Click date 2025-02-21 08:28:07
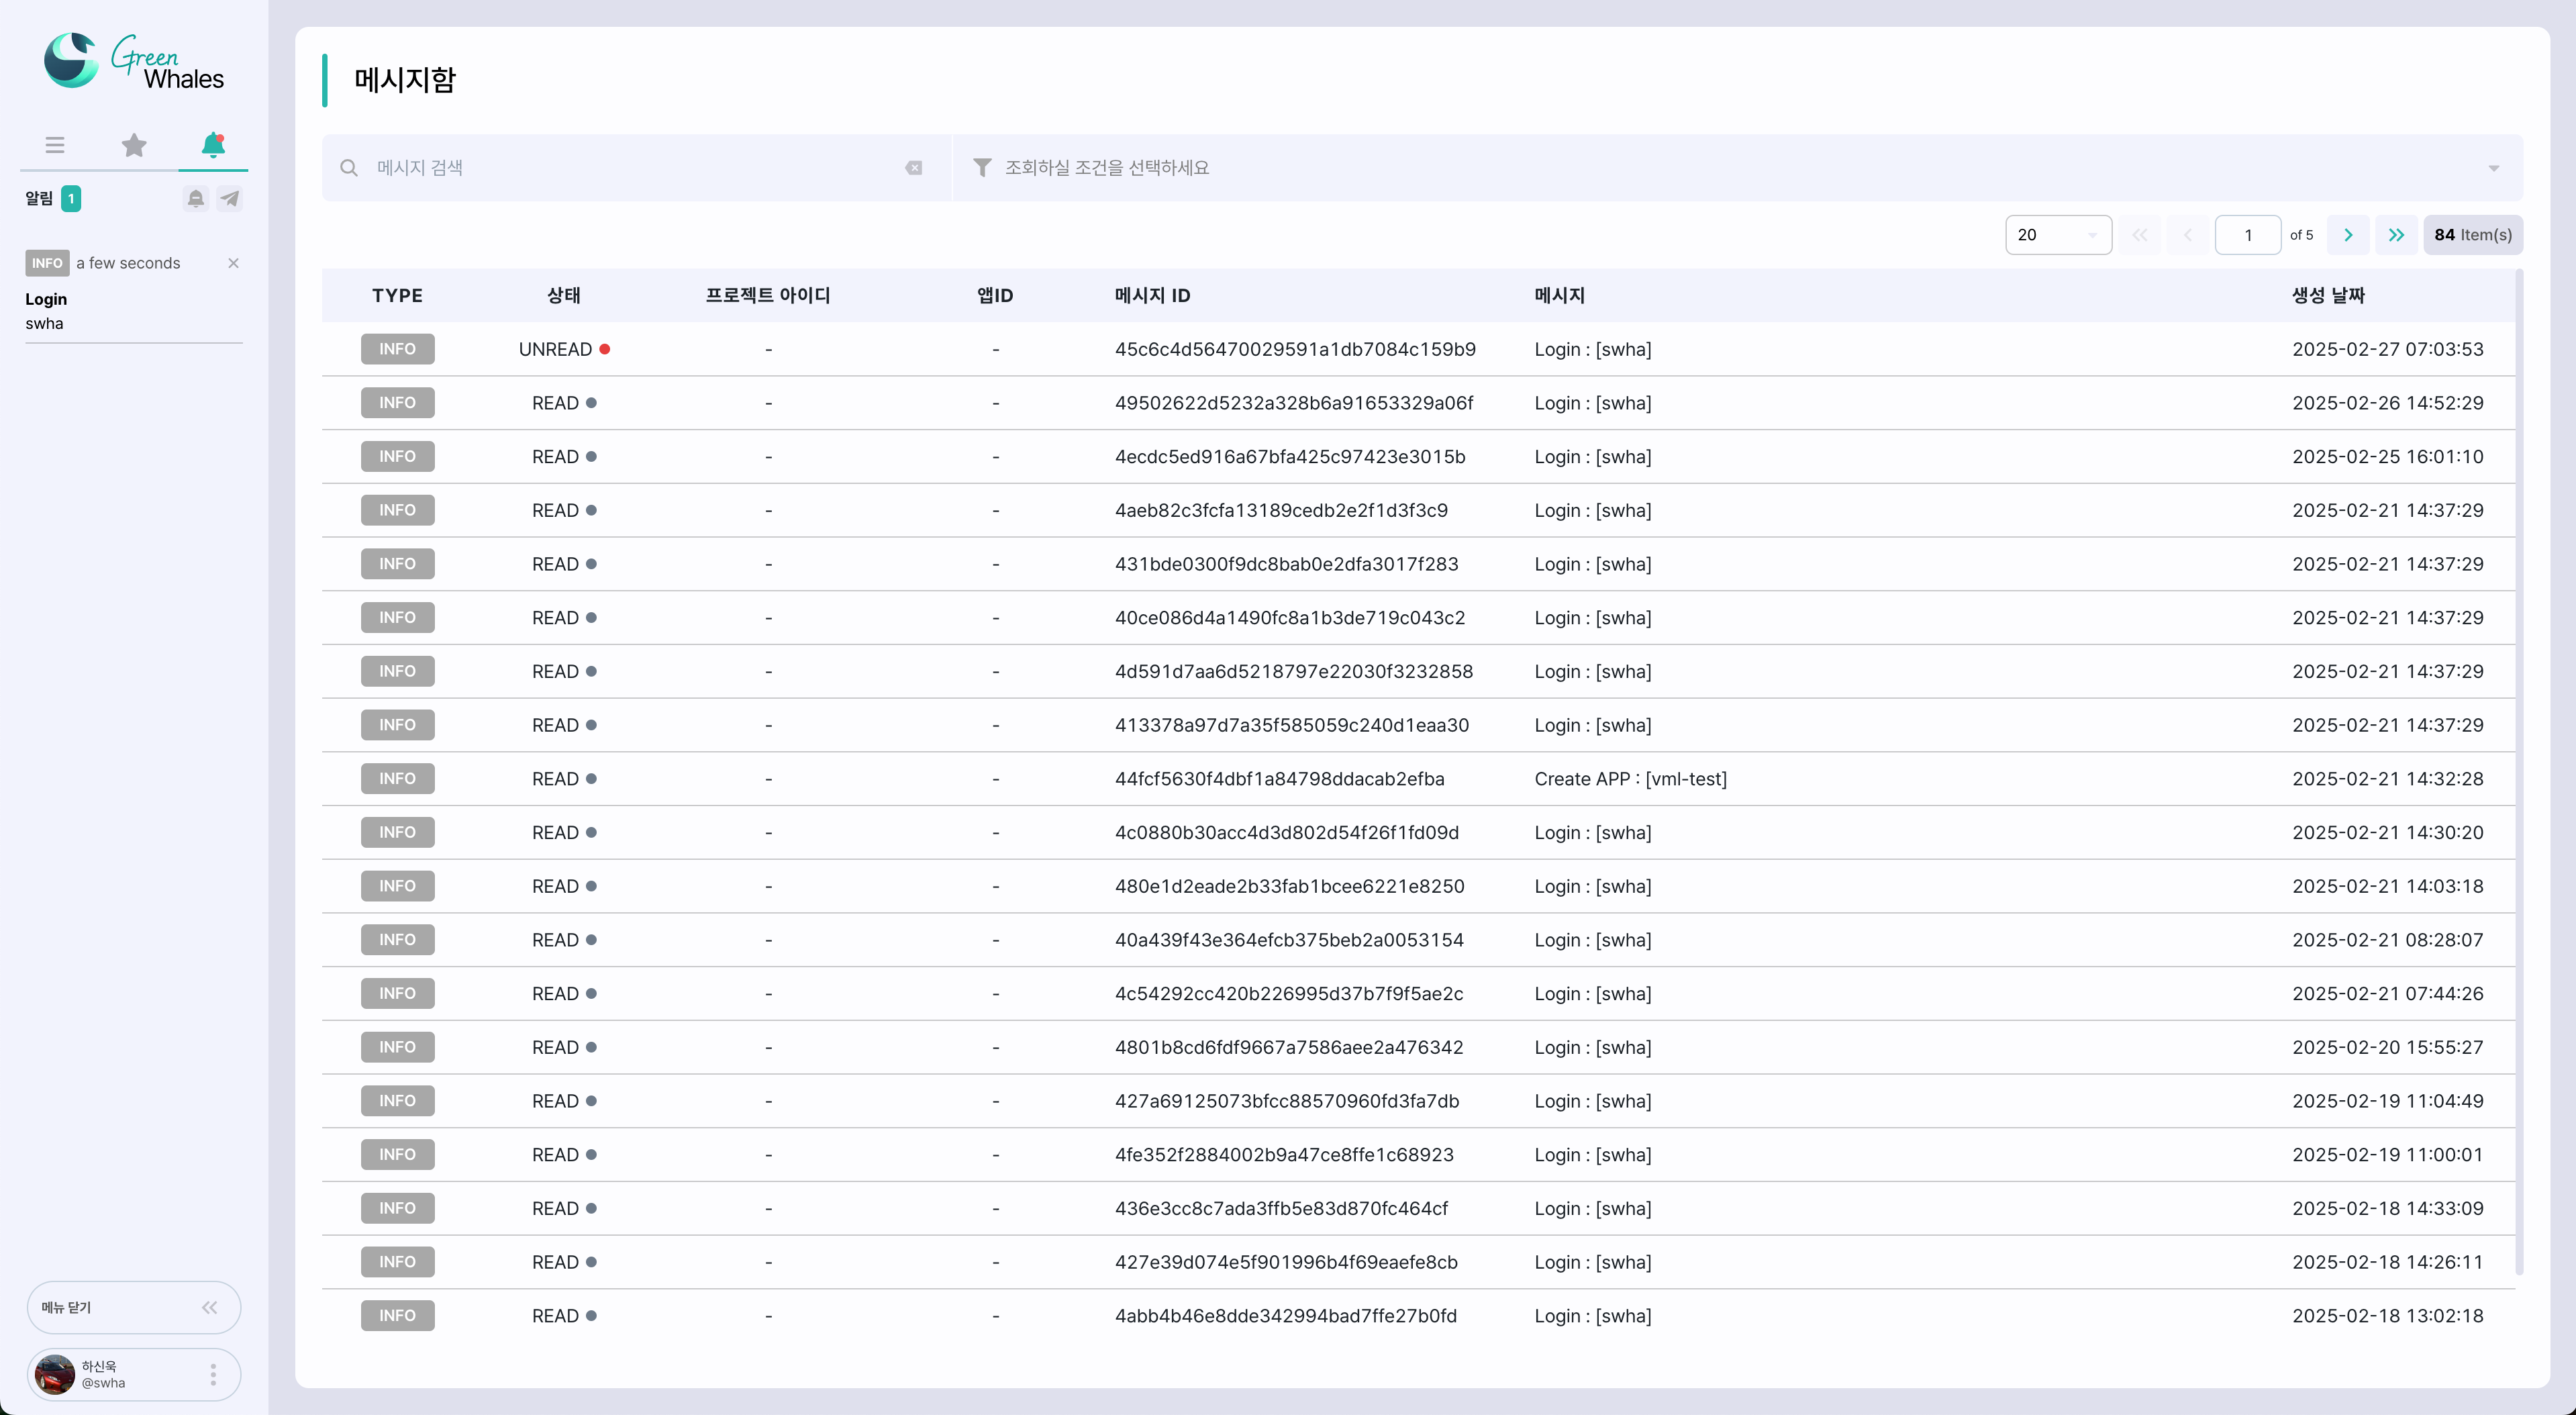The width and height of the screenshot is (2576, 1415). coord(2387,940)
